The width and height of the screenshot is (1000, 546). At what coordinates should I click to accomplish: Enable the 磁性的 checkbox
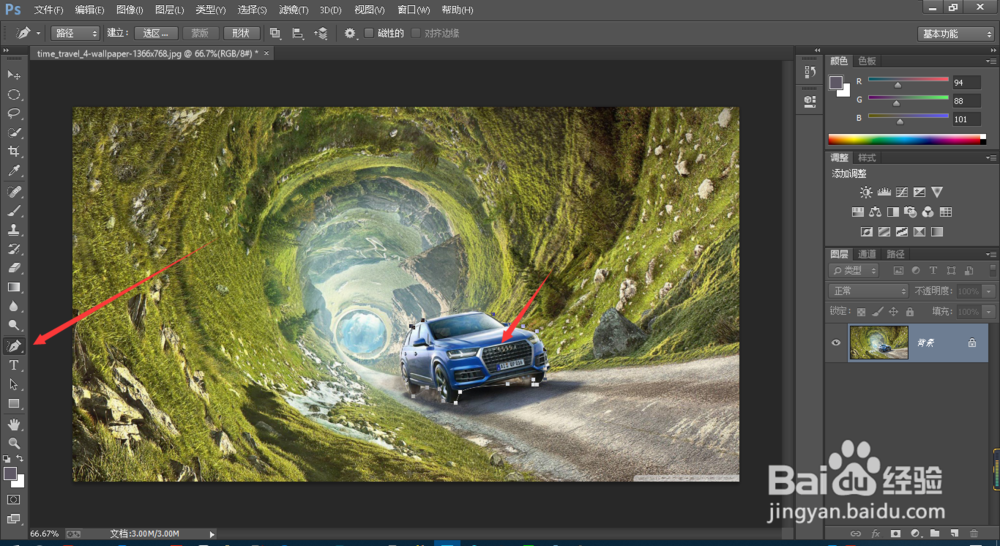369,33
